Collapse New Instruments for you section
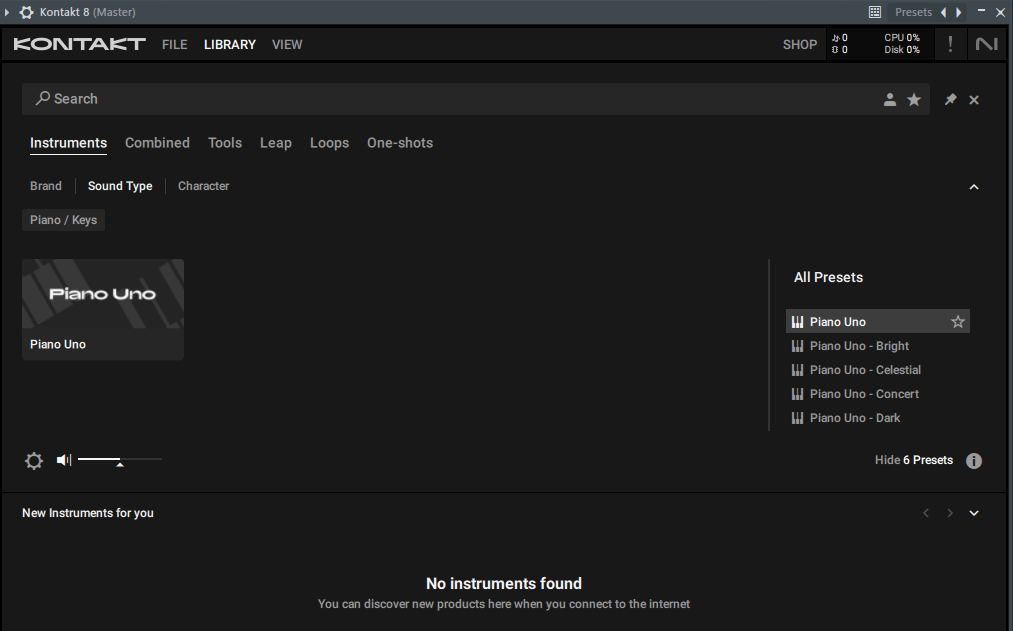The height and width of the screenshot is (631, 1013). click(x=974, y=513)
